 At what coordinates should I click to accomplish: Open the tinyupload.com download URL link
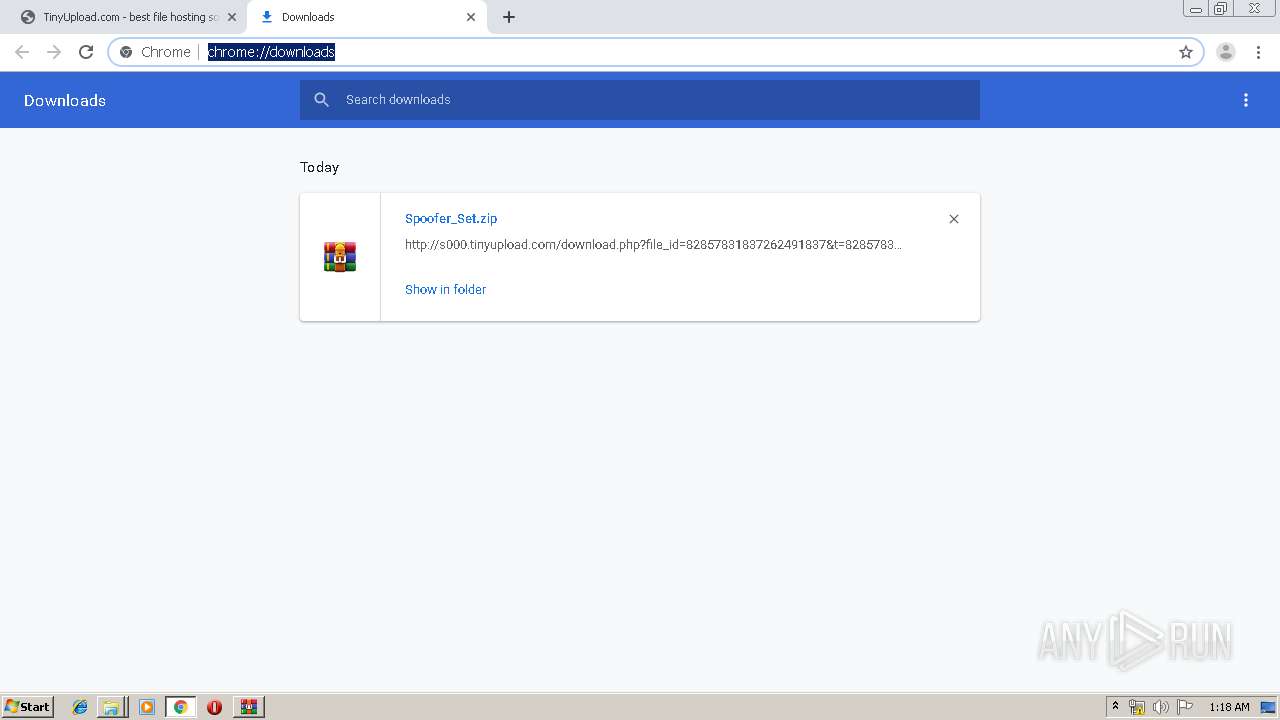click(x=653, y=244)
